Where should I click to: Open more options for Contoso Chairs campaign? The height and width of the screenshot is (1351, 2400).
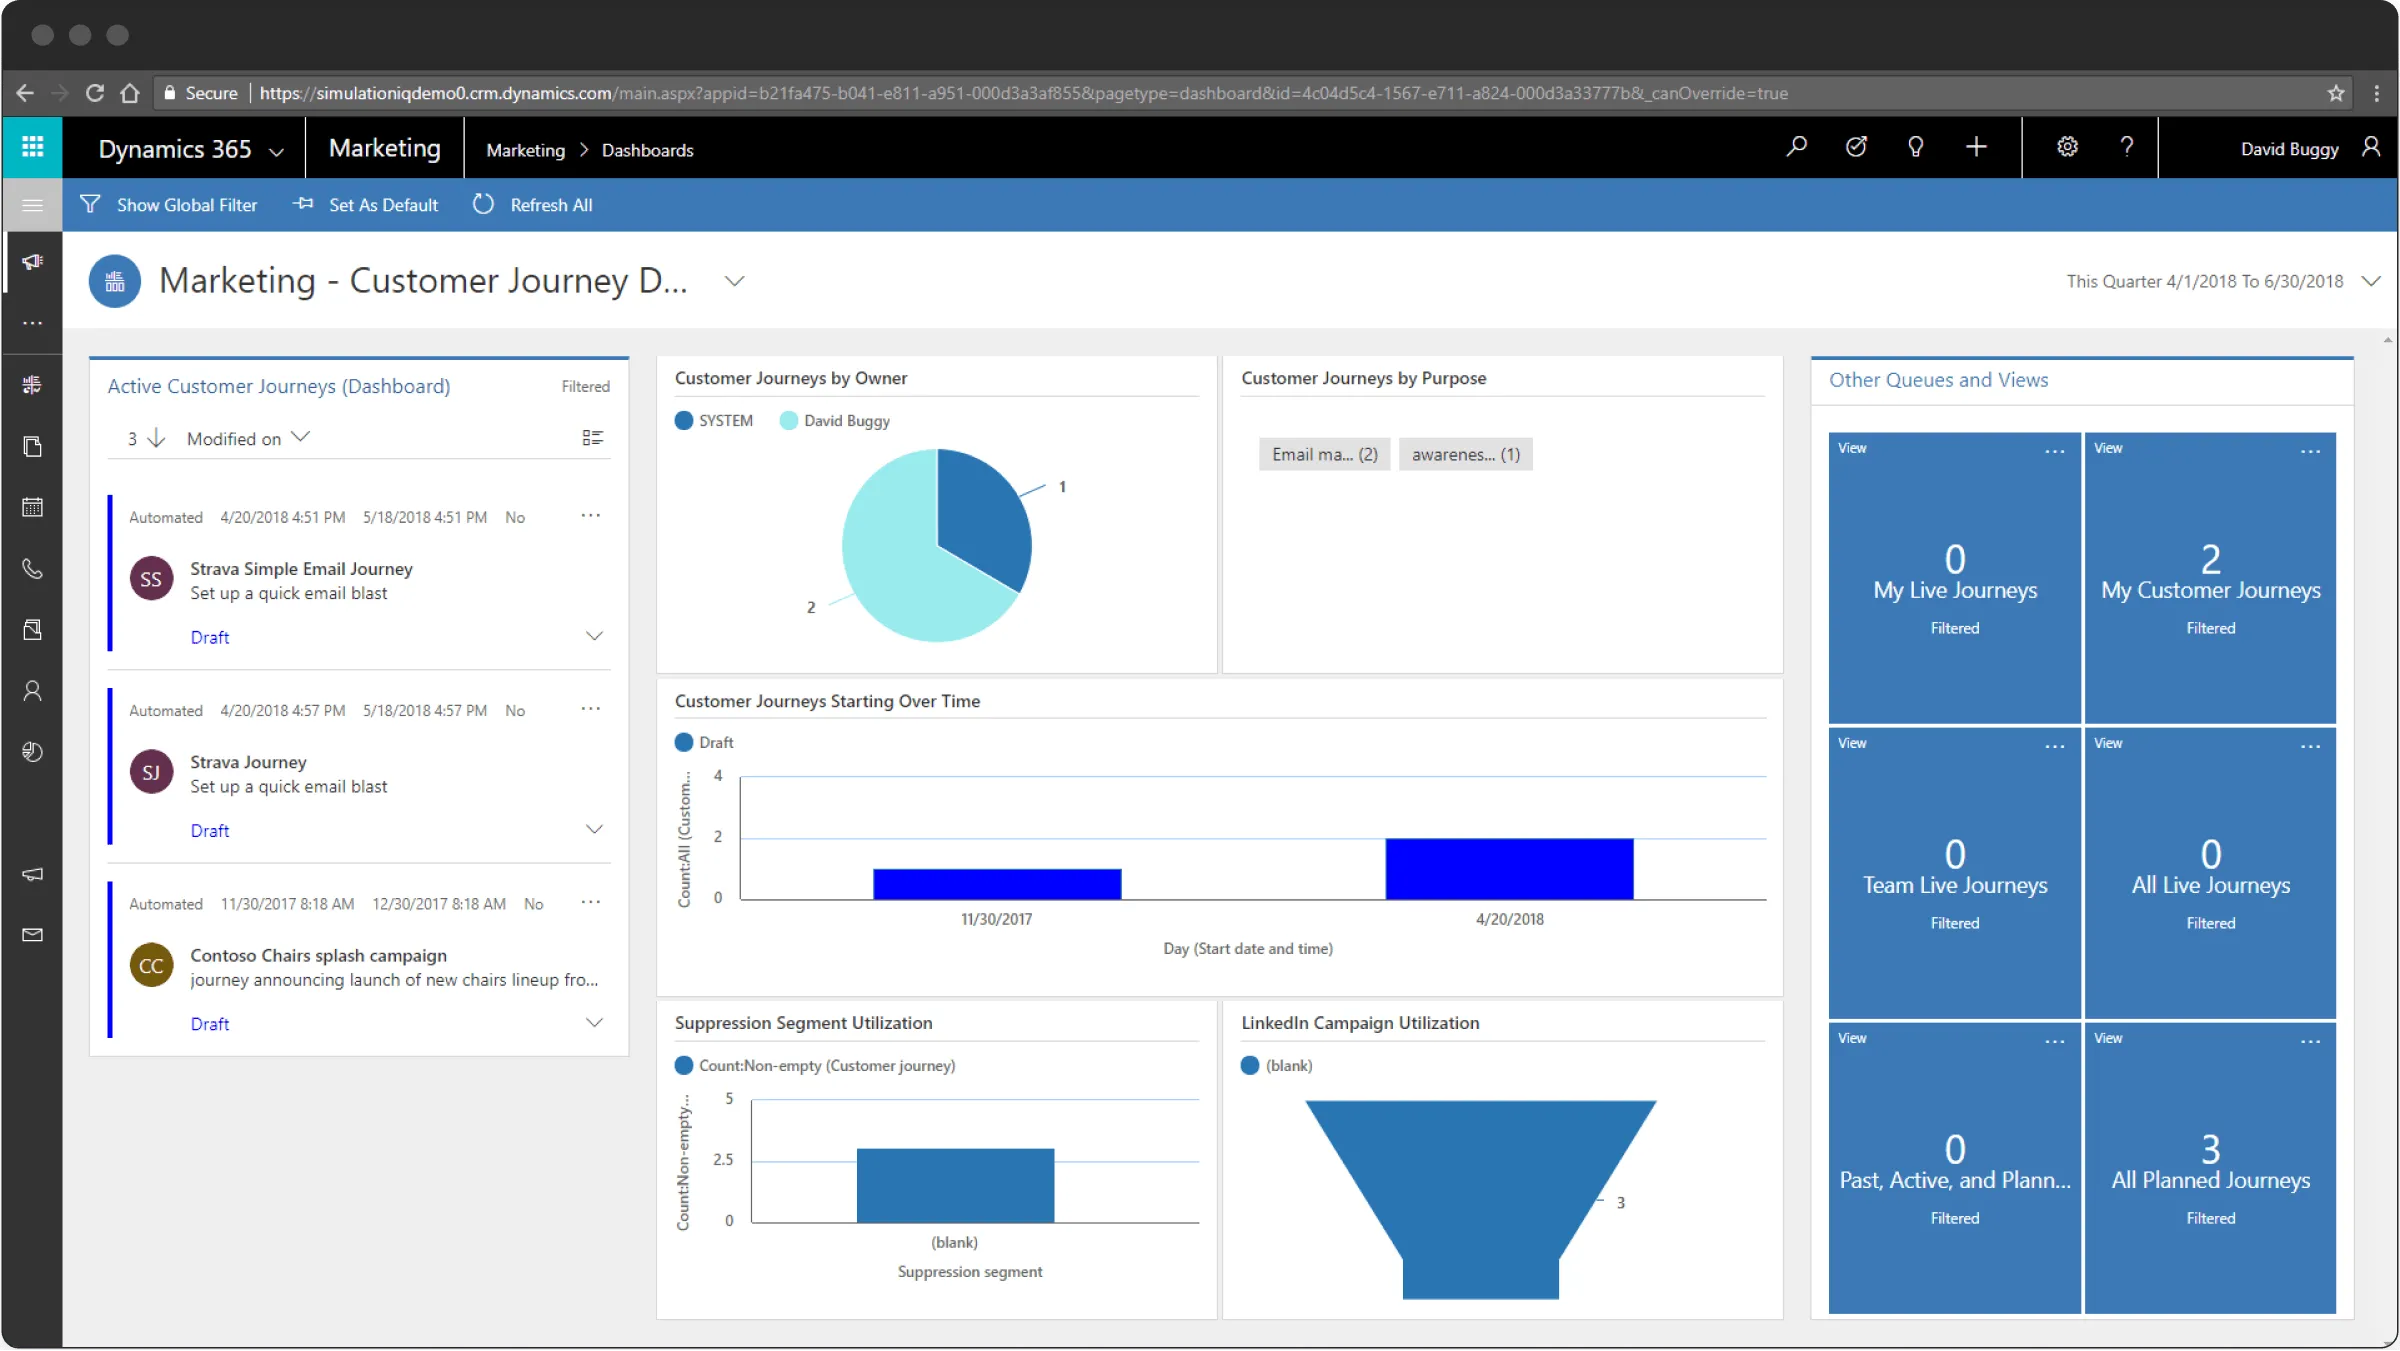pos(591,903)
